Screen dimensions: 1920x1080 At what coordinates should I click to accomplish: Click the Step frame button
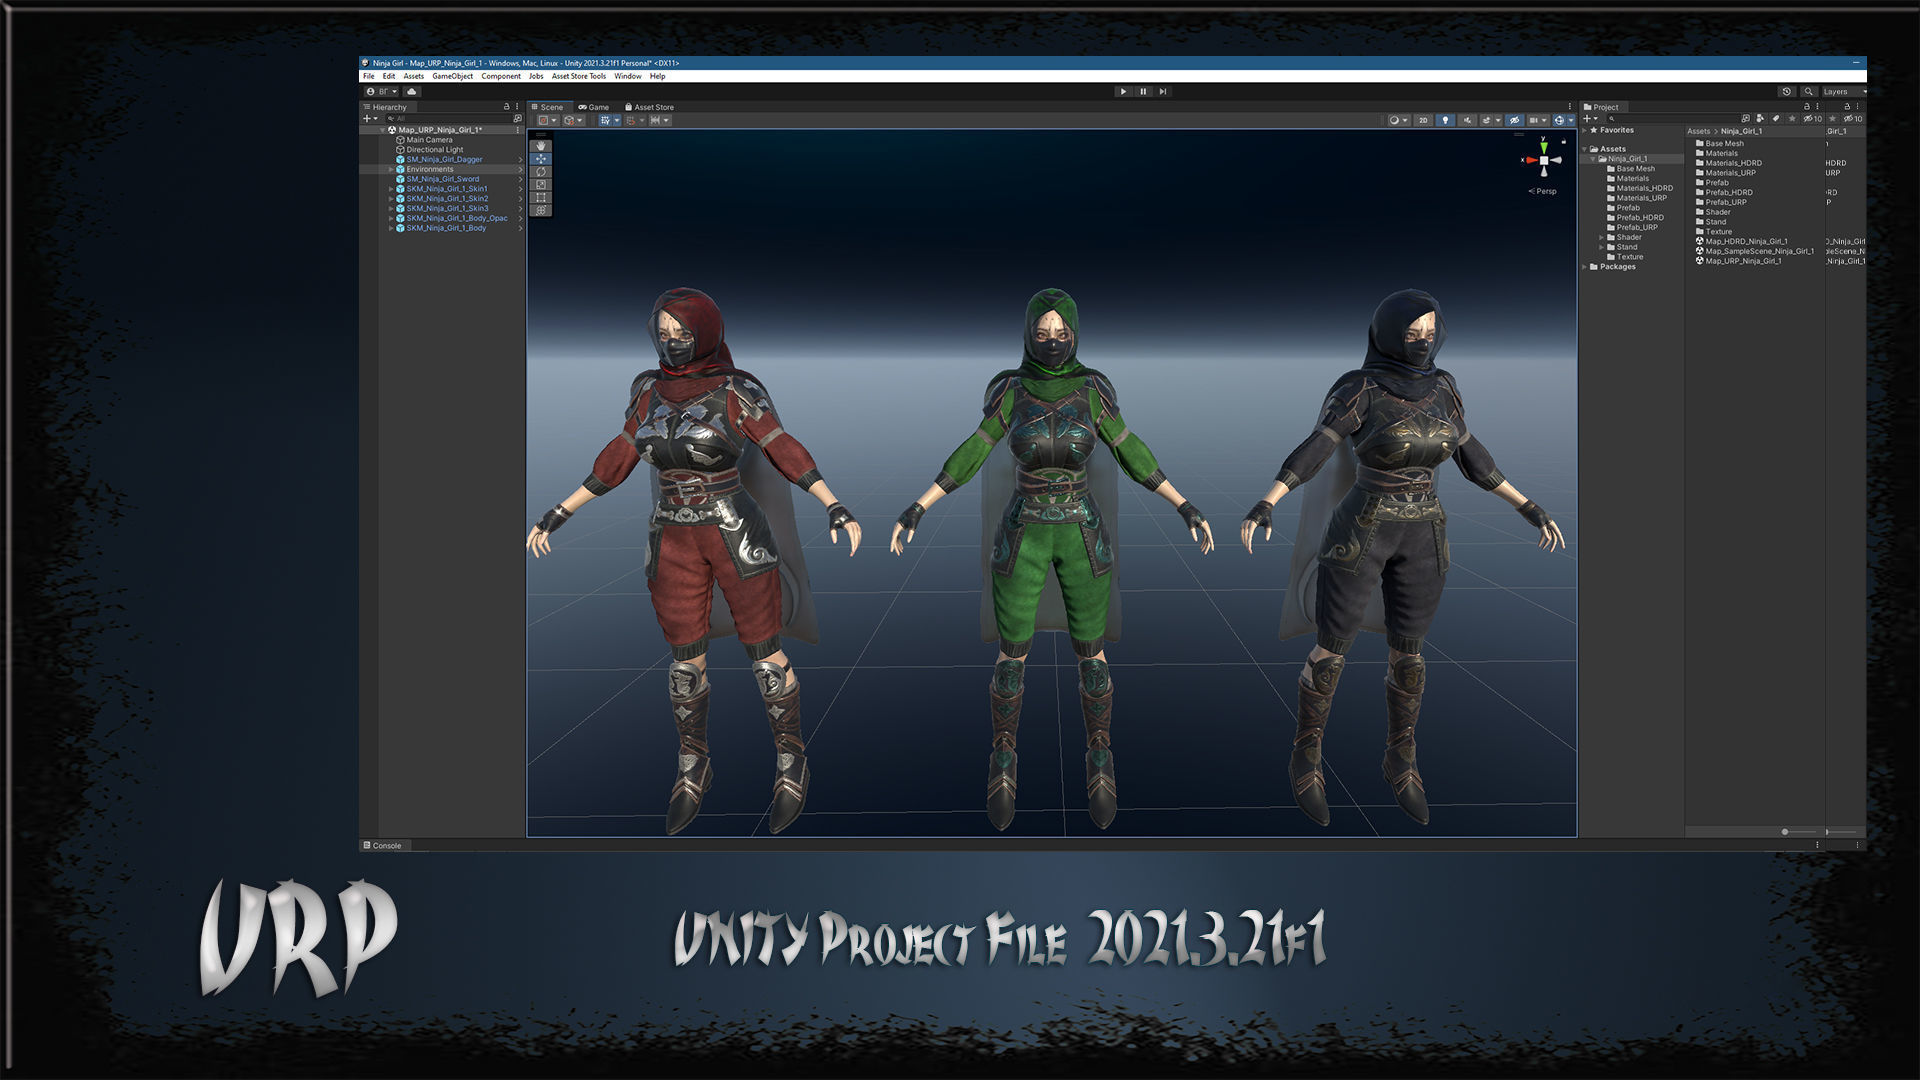[x=1163, y=91]
